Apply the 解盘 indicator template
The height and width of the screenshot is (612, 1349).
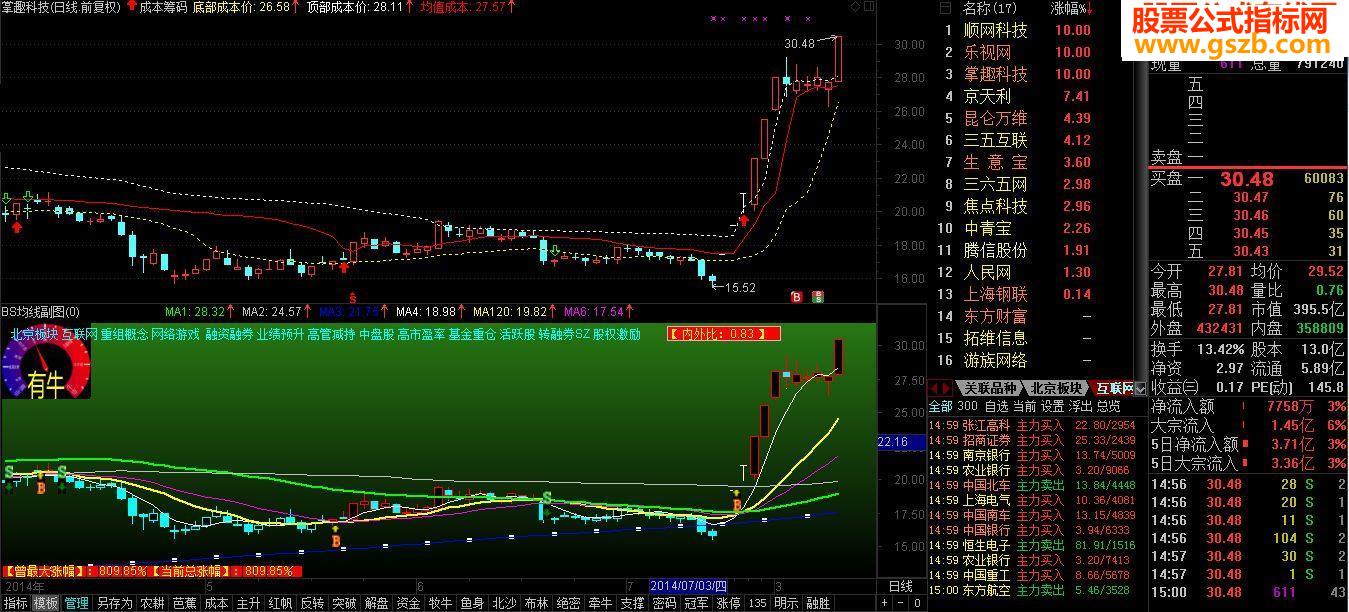(x=376, y=604)
